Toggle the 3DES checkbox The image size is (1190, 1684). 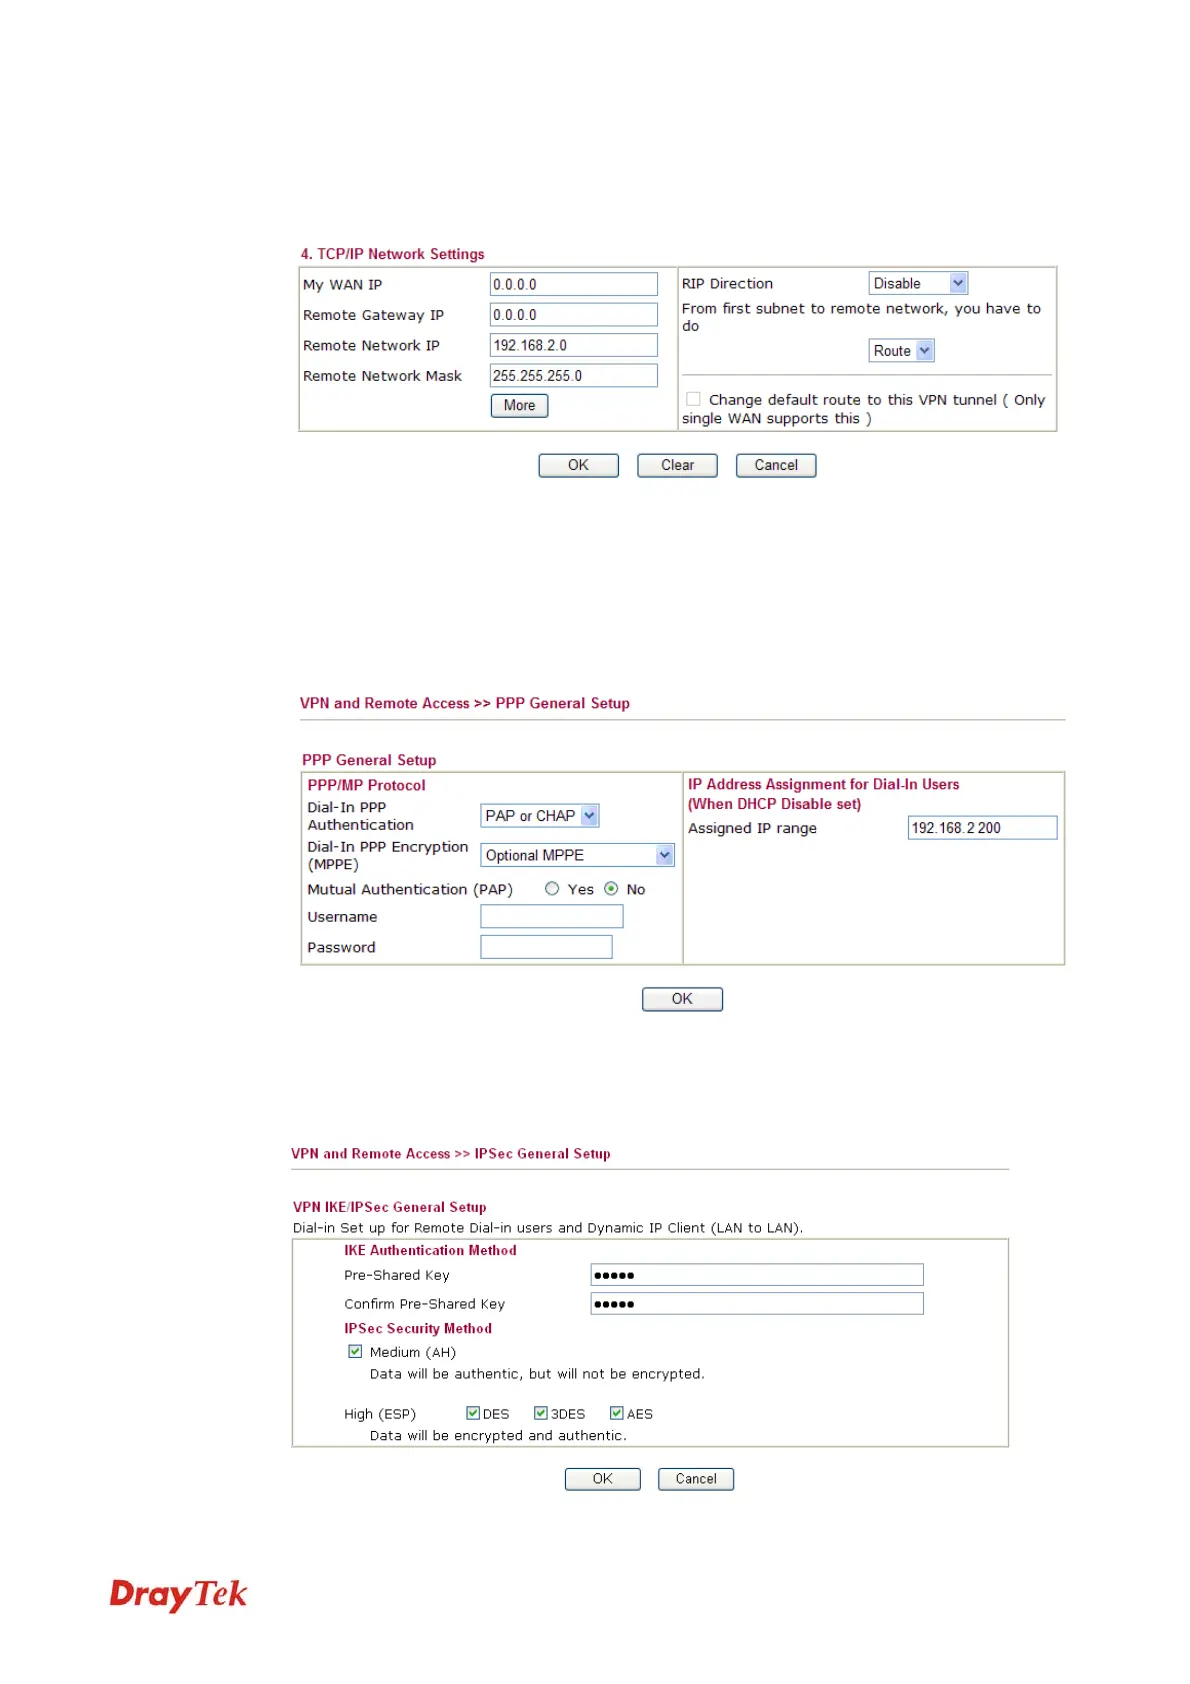tap(541, 1413)
